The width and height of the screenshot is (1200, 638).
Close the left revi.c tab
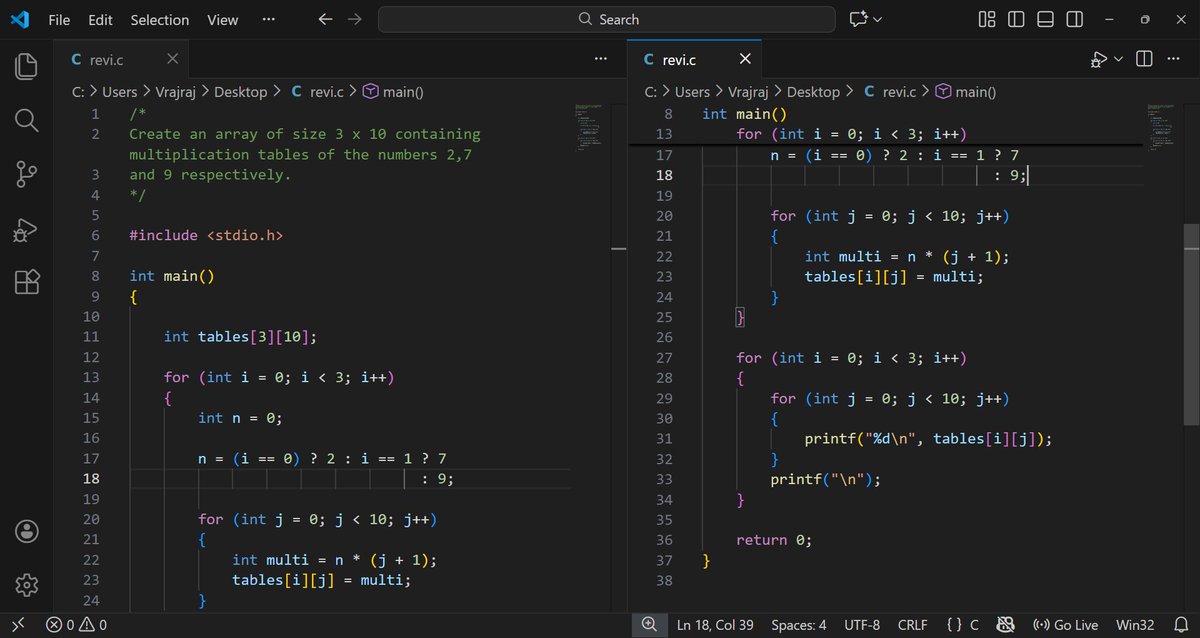click(173, 60)
